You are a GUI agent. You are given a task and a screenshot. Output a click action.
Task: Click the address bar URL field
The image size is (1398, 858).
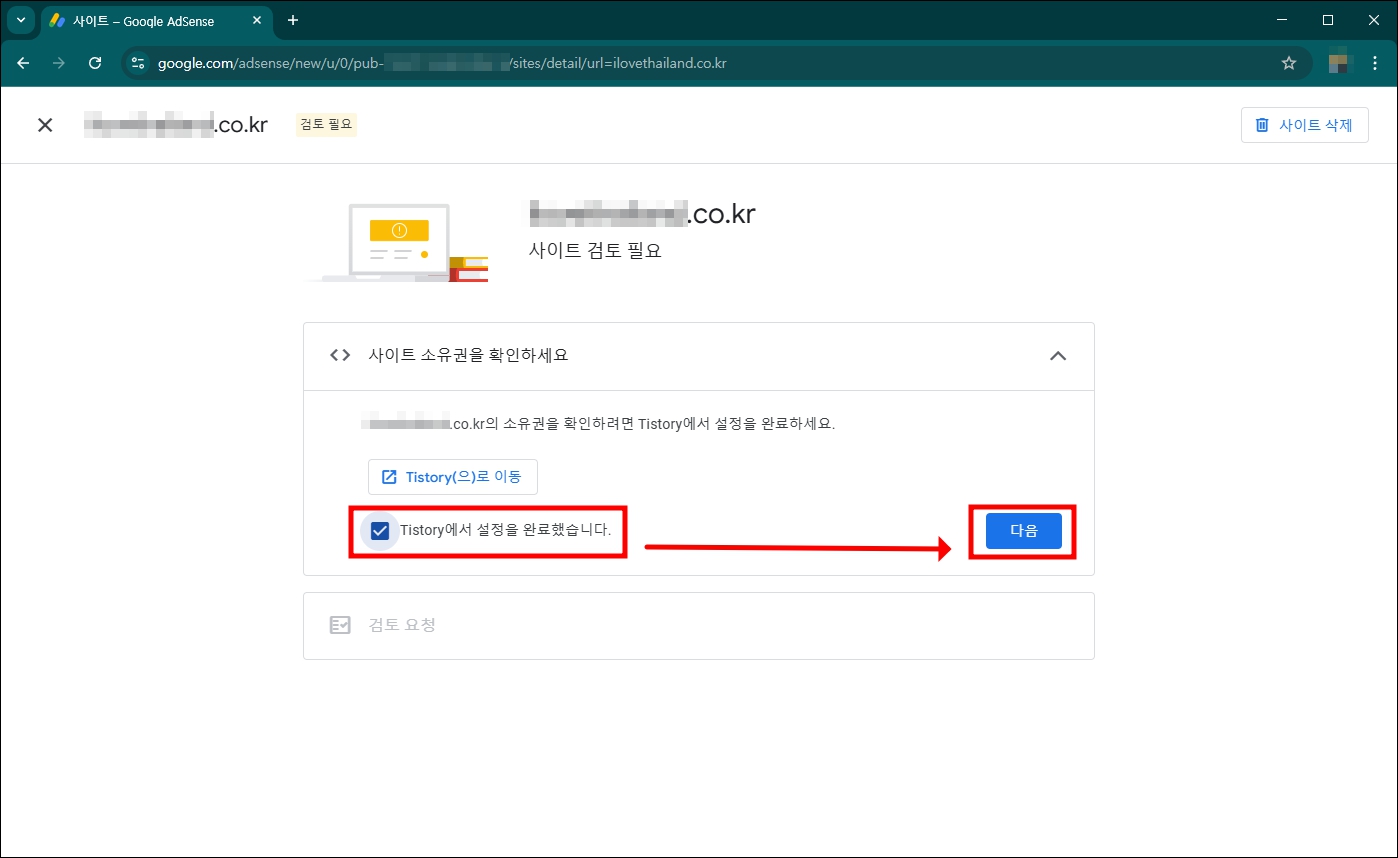coord(450,62)
